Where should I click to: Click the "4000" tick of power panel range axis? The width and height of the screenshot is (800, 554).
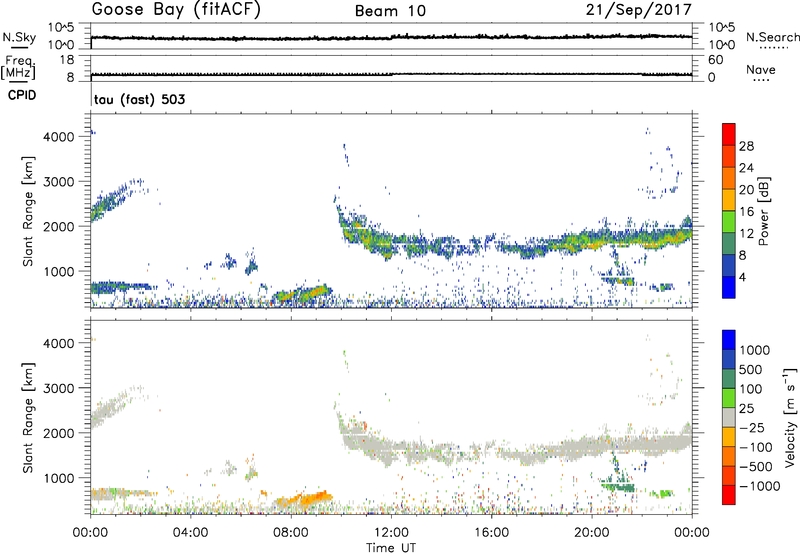[59, 137]
